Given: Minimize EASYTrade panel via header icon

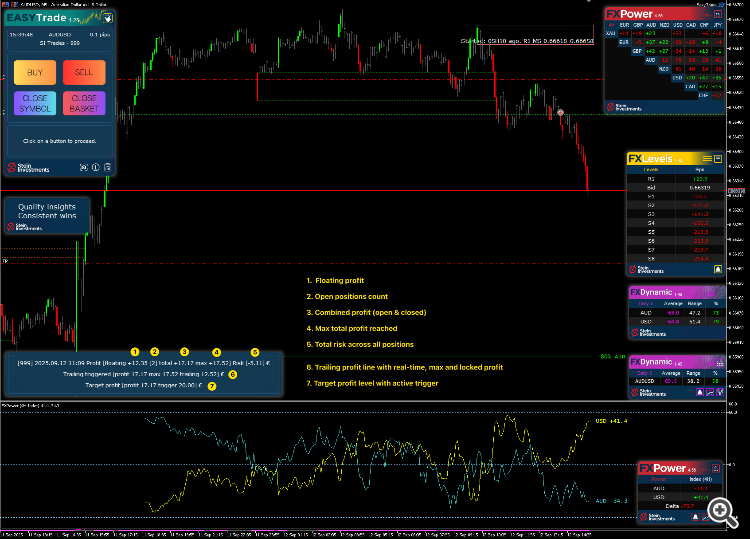Looking at the screenshot, I should [108, 19].
